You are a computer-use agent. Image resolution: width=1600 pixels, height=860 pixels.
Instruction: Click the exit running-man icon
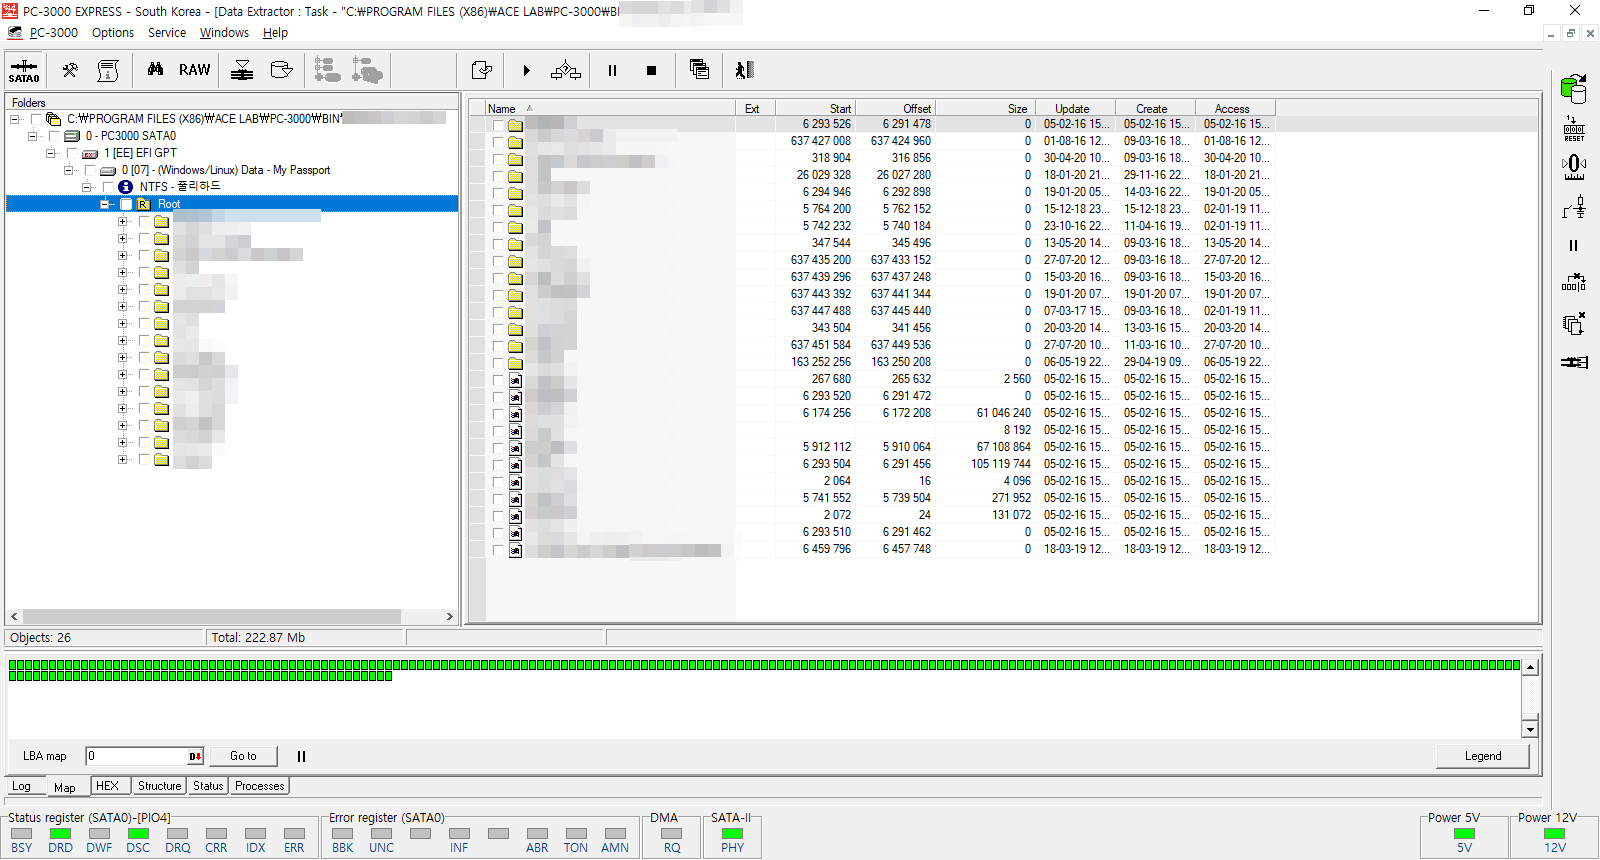pos(744,70)
